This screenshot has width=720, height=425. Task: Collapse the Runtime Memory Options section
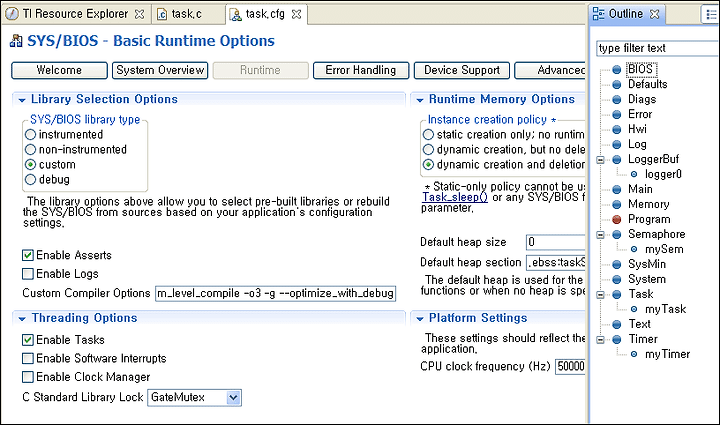click(420, 100)
